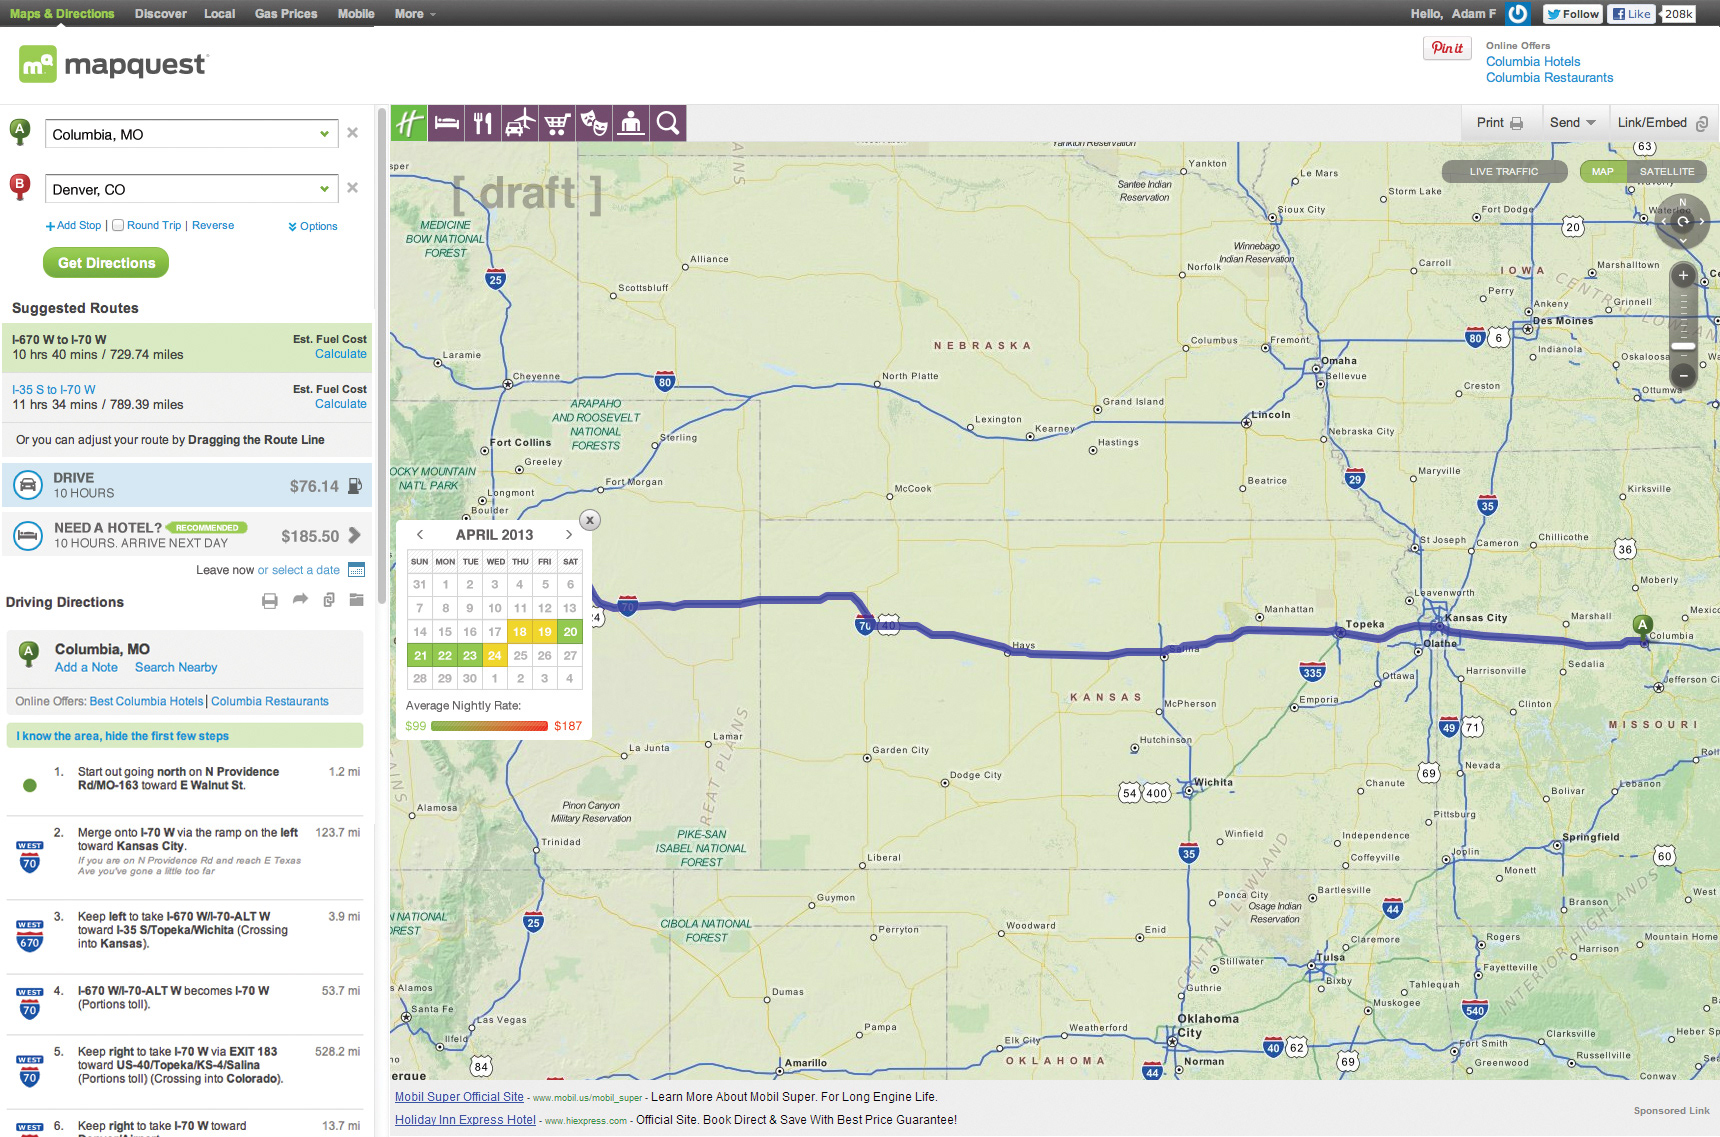Open the Columbia, MO location dropdown
This screenshot has height=1137, width=1720.
point(324,134)
